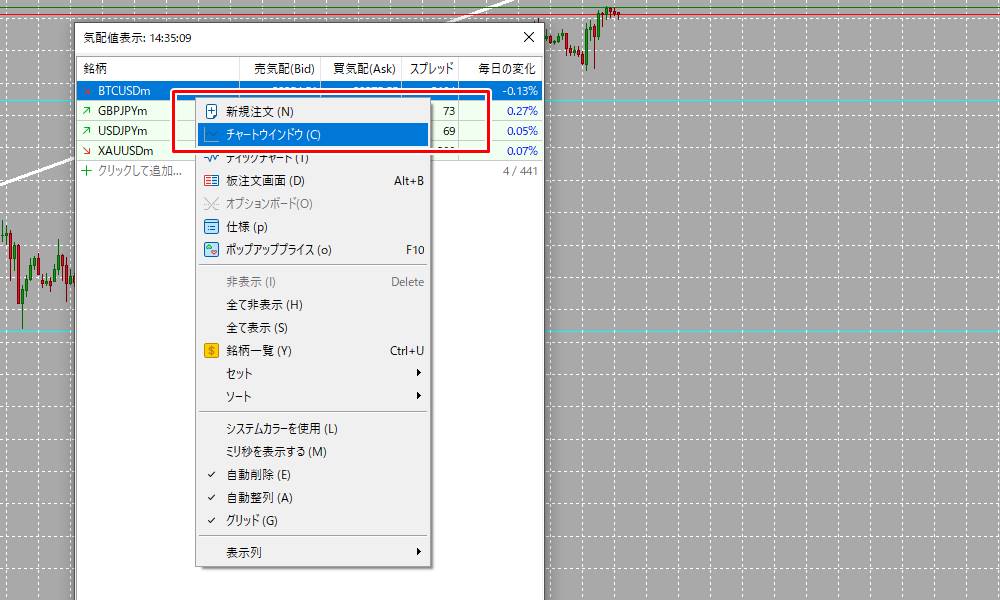Toggle the 自動削除 (E) checkmark option
Screen dimensions: 1000x600
point(259,475)
